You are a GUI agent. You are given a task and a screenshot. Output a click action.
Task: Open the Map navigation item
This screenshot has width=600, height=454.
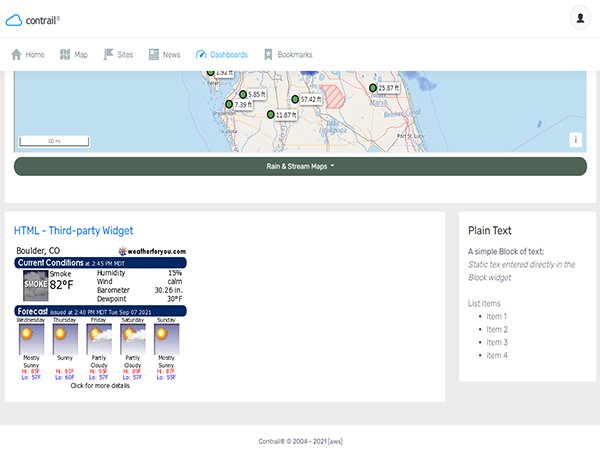[x=74, y=54]
